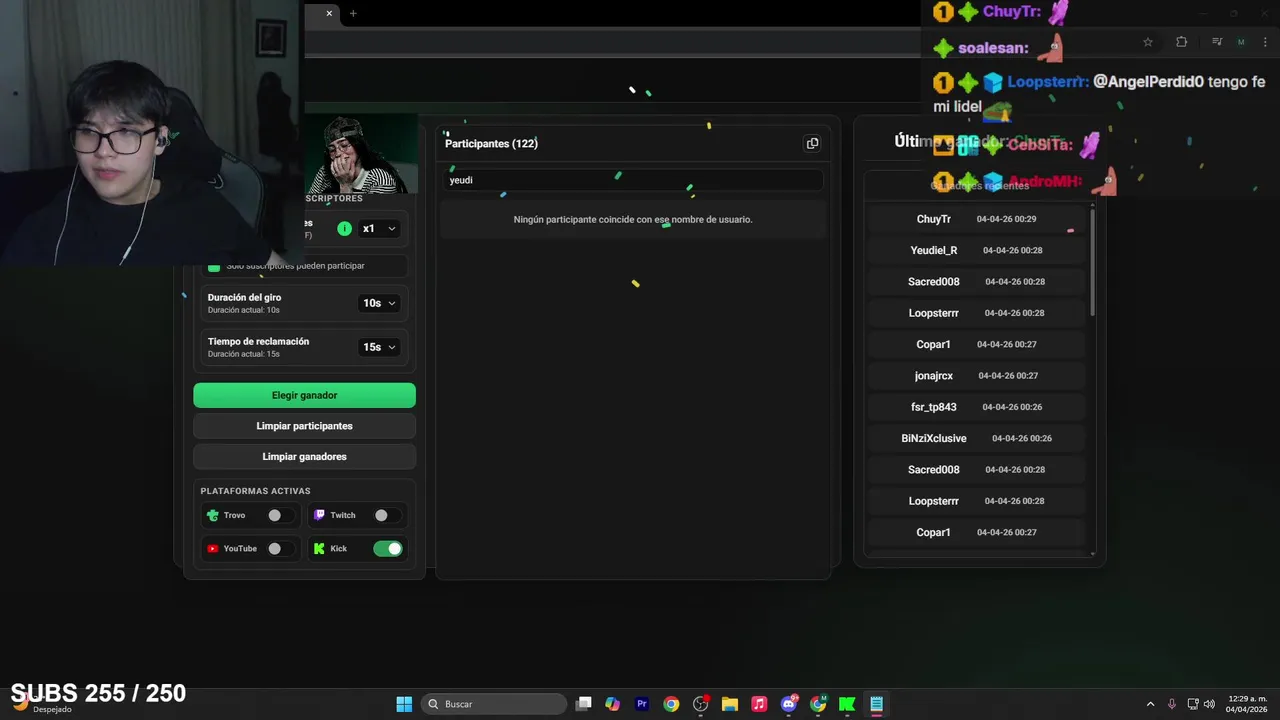This screenshot has width=1280, height=720.
Task: Uncheck Solo suscriptores pueden participar
Action: [214, 266]
